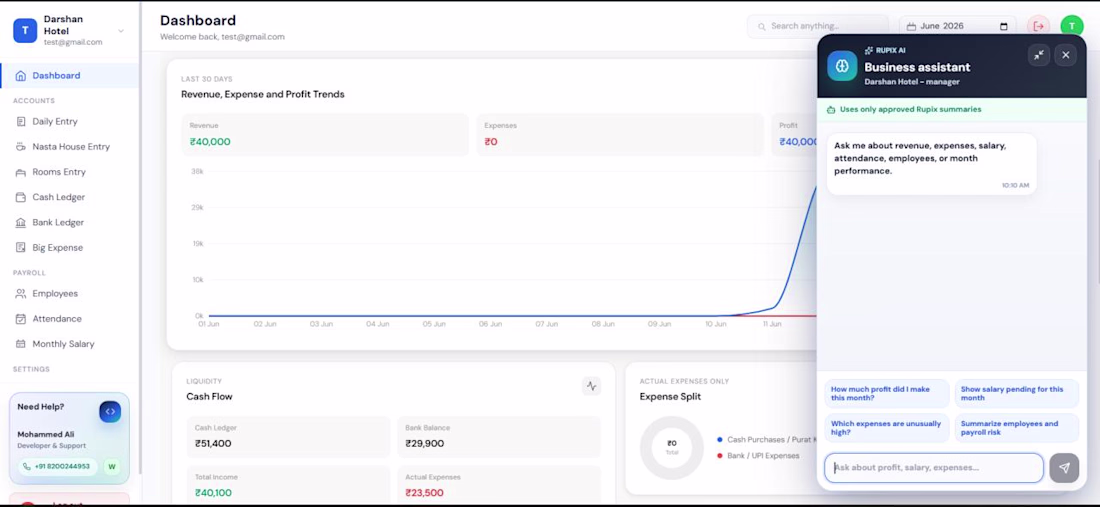Minimize the Business assistant chat panel
The width and height of the screenshot is (1100, 507).
click(1038, 55)
